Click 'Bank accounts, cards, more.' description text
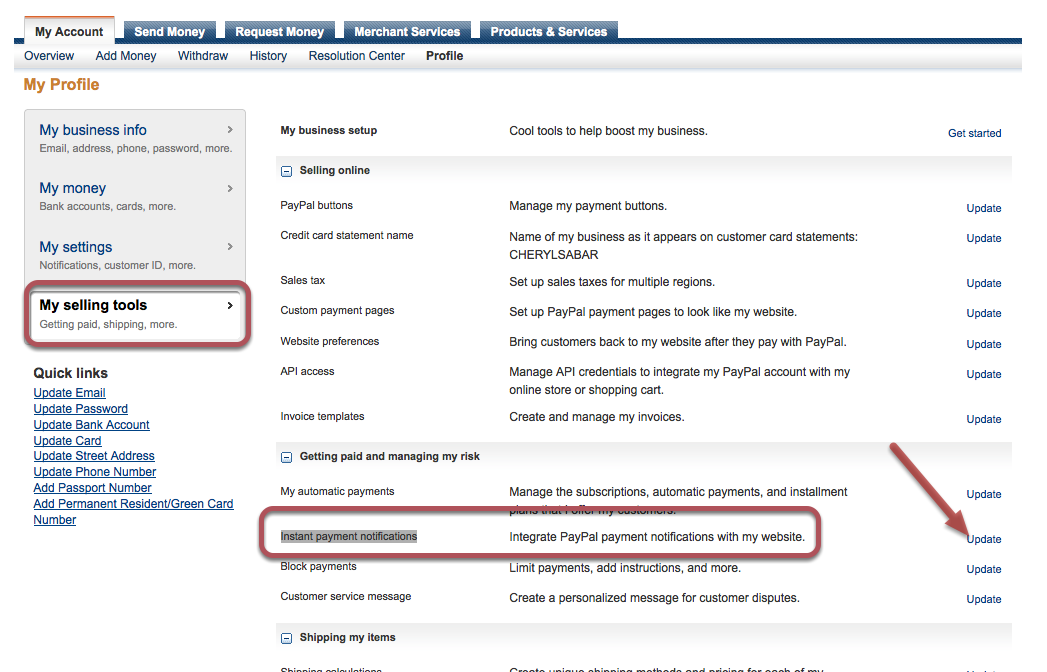Viewport: 1047px width, 672px height. click(x=108, y=206)
